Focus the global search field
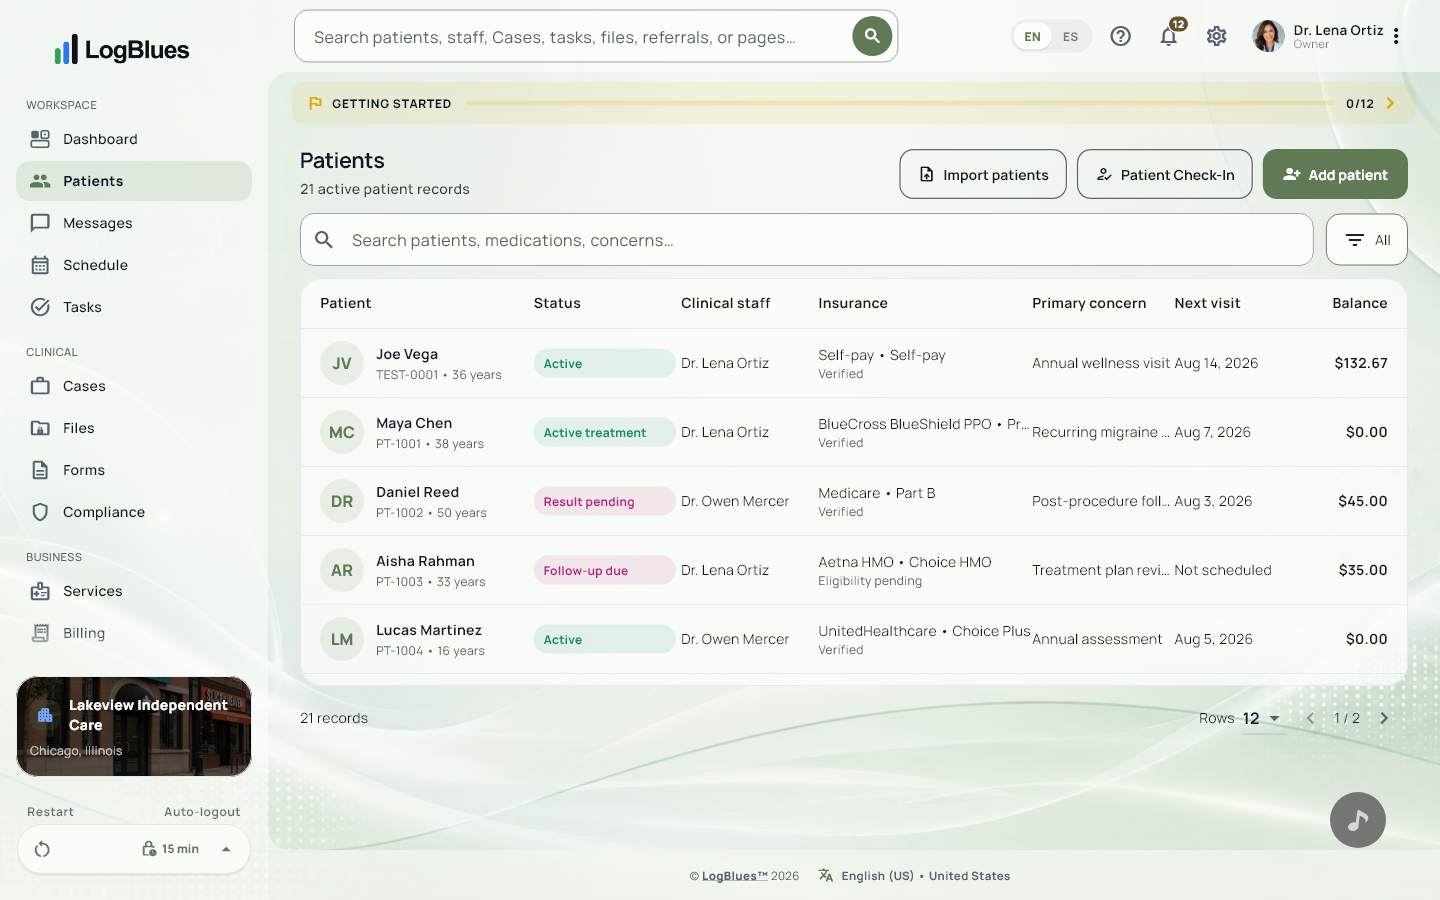Image resolution: width=1440 pixels, height=900 pixels. (580, 37)
